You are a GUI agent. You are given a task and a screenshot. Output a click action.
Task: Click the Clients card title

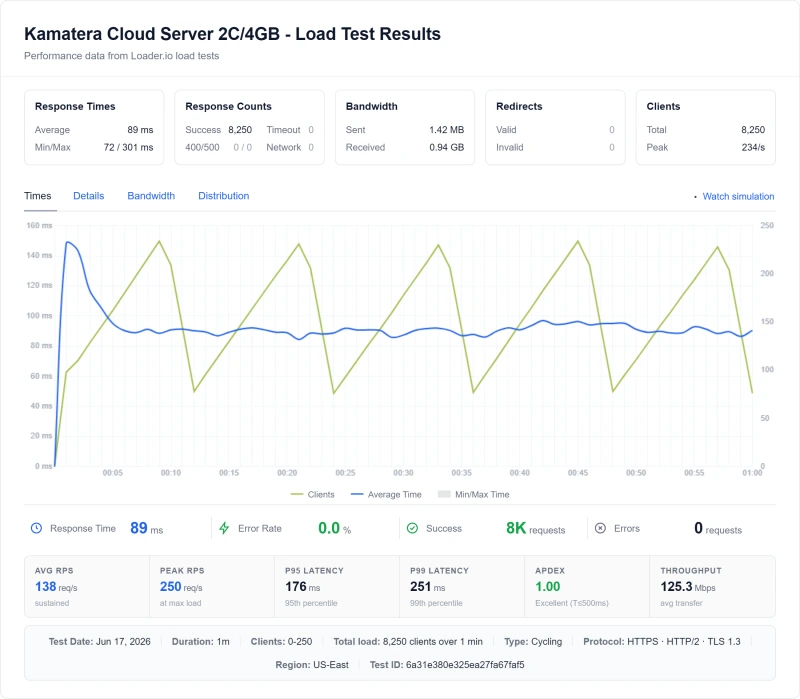(x=663, y=106)
